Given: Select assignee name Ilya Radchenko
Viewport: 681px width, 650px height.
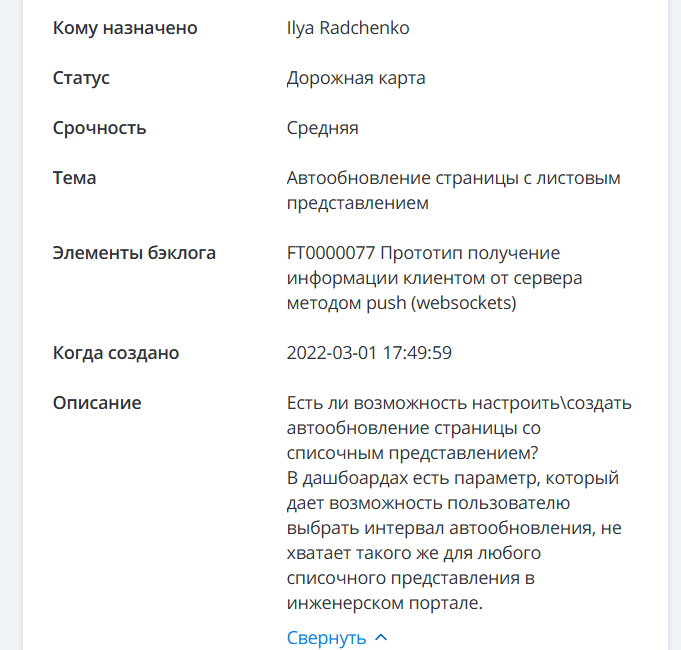Looking at the screenshot, I should point(348,28).
